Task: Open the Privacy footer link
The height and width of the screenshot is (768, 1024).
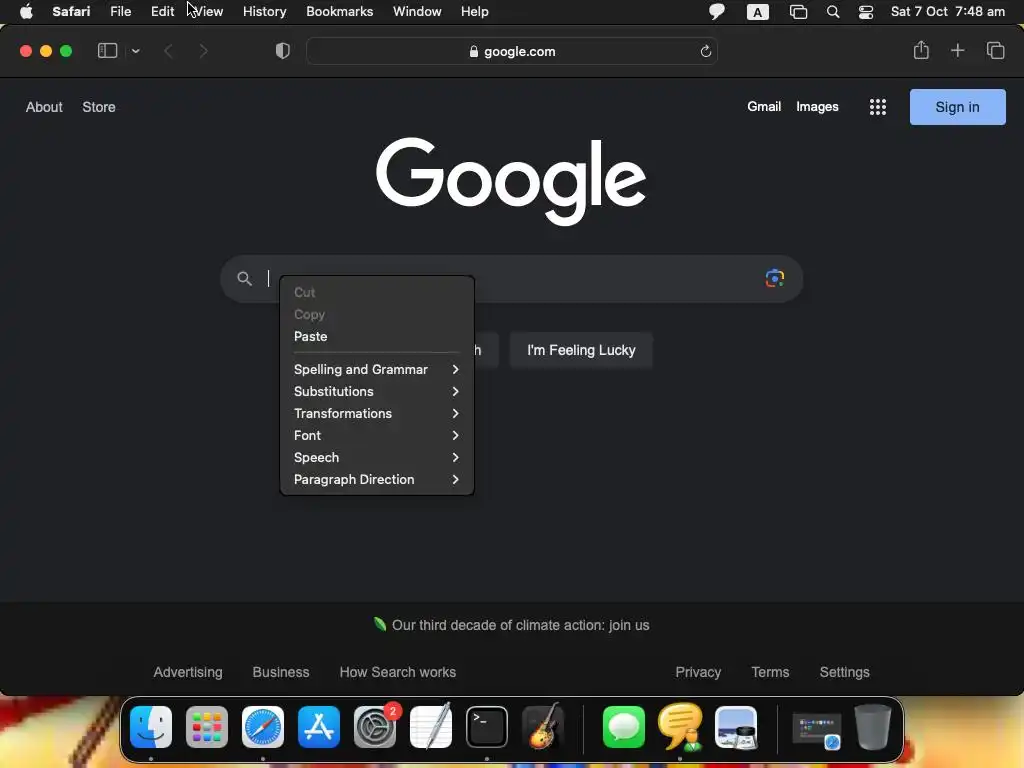Action: (x=698, y=672)
